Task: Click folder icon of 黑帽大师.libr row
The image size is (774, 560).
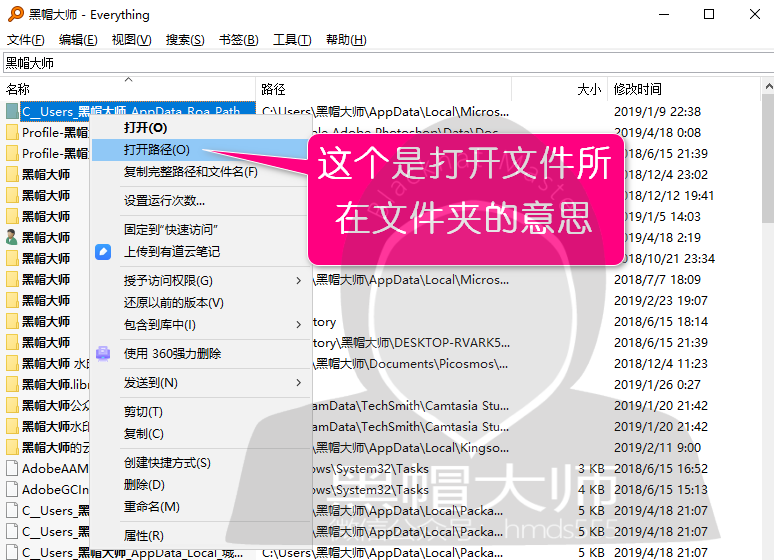Action: point(12,384)
